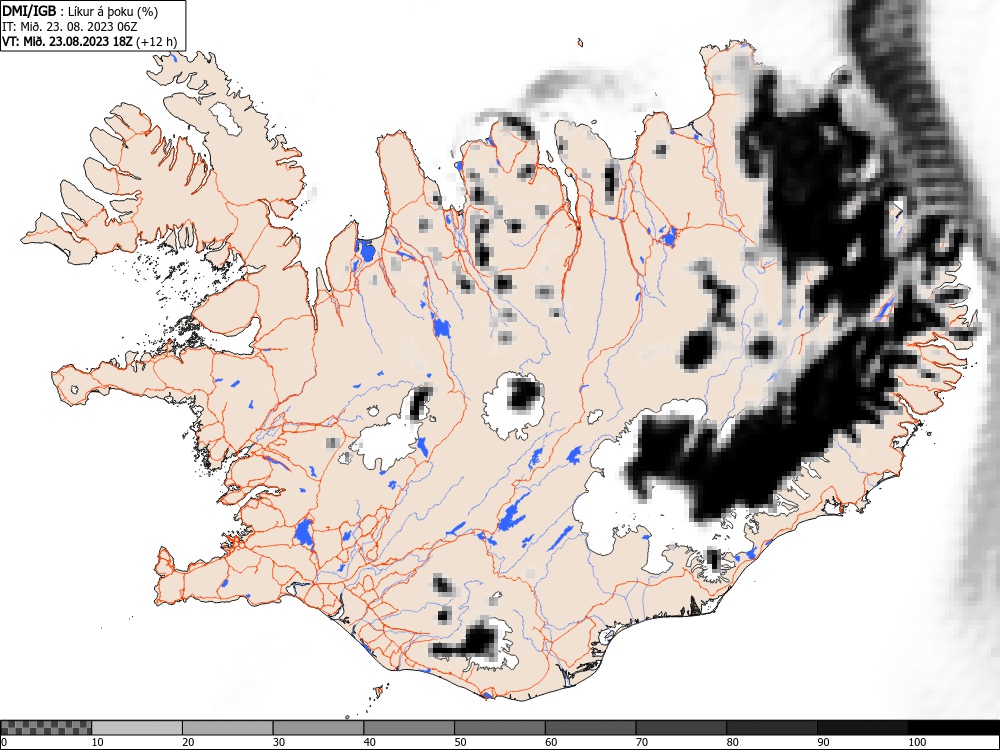This screenshot has width=1000, height=750.
Task: Click the '30' scale label
Action: [x=279, y=742]
